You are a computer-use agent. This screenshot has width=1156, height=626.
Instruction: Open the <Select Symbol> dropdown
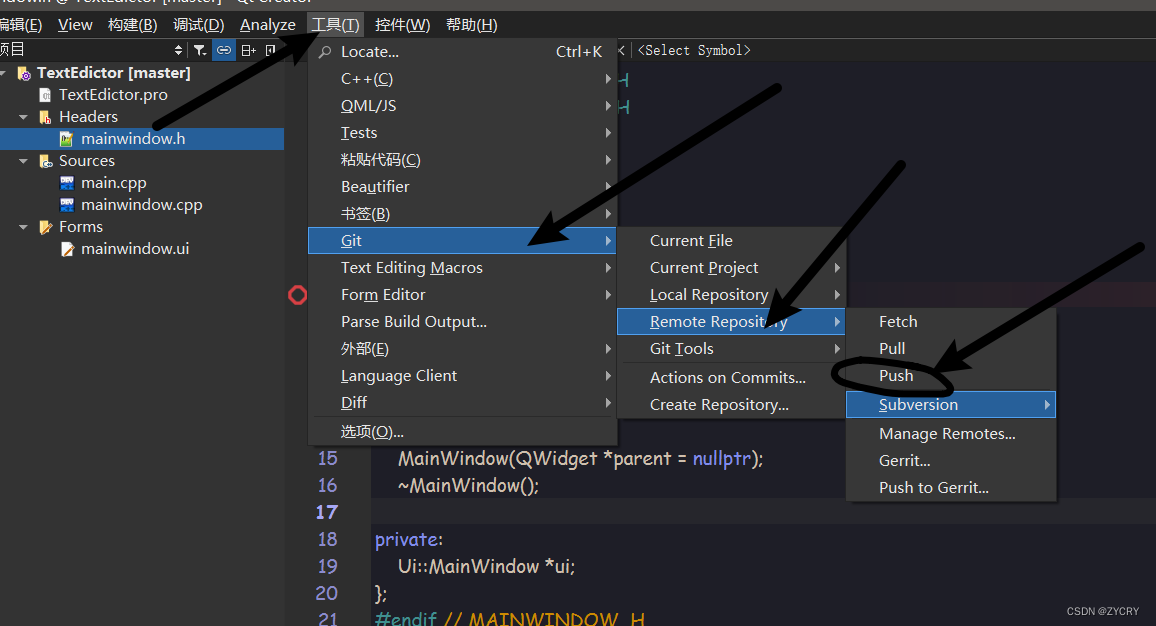[694, 50]
